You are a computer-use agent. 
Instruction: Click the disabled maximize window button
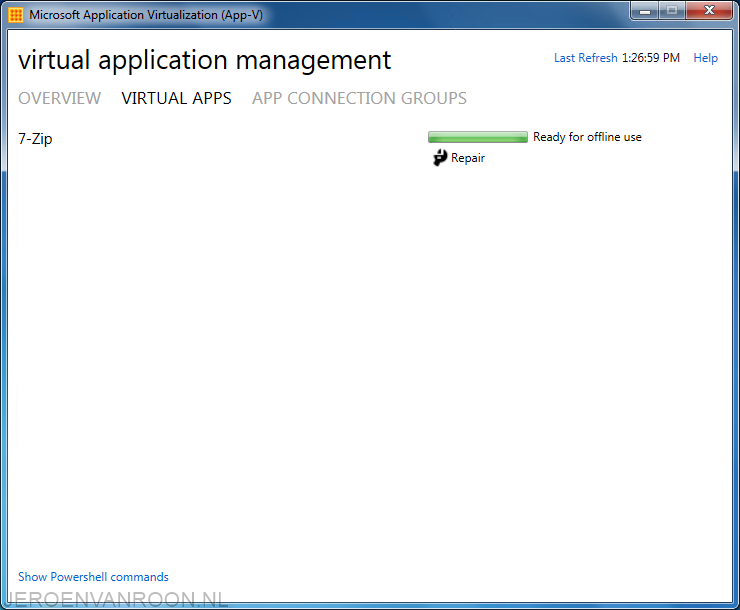672,10
